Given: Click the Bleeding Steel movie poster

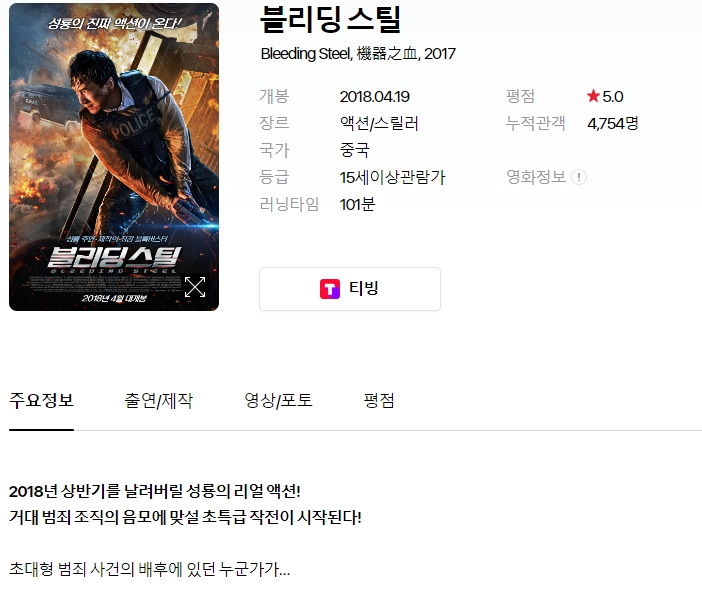Looking at the screenshot, I should (114, 157).
